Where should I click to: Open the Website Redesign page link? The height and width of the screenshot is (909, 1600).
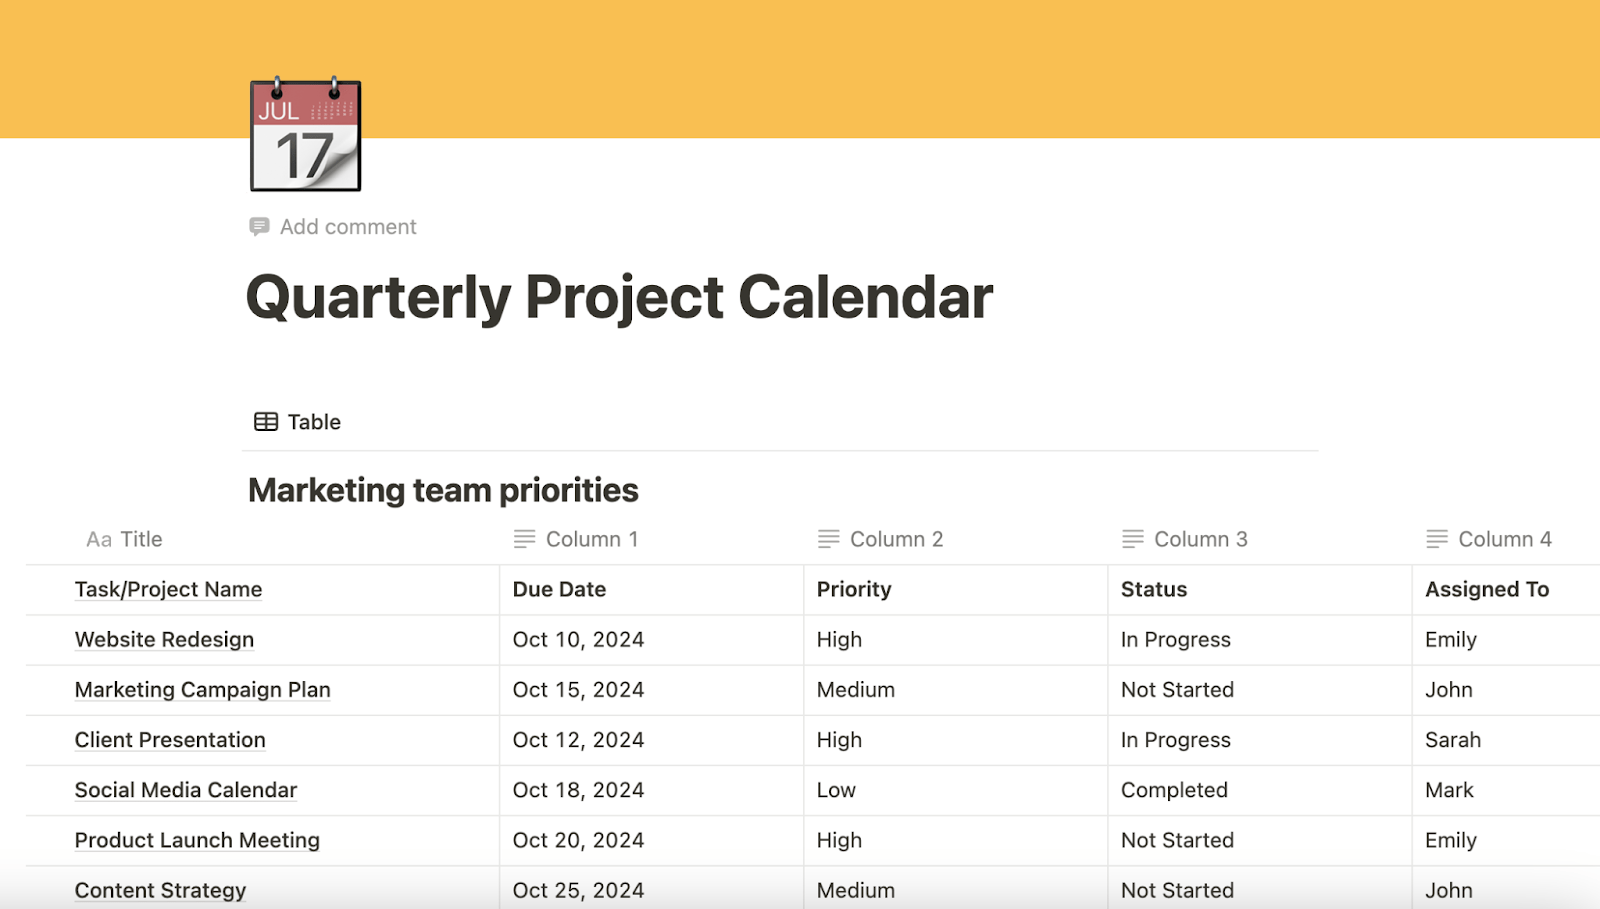pyautogui.click(x=164, y=639)
